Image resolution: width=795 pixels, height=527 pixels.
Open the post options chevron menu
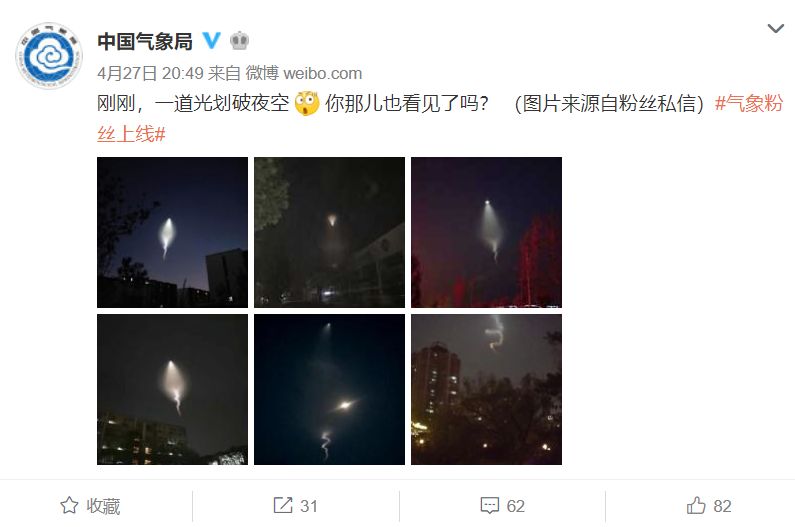(x=775, y=28)
